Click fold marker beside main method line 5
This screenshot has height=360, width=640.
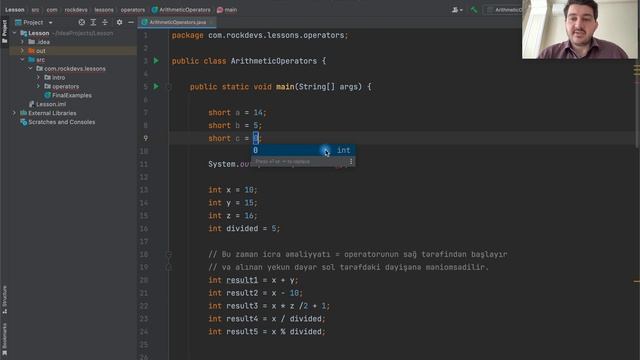point(169,87)
